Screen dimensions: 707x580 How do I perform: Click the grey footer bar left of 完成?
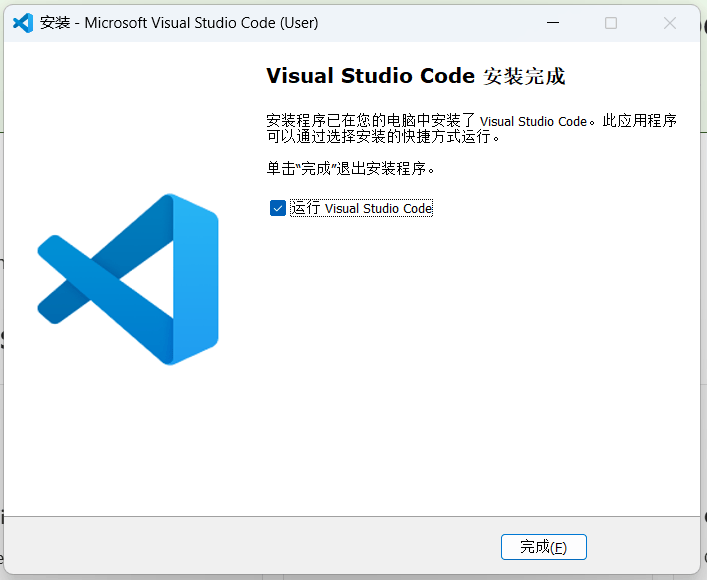[x=250, y=547]
